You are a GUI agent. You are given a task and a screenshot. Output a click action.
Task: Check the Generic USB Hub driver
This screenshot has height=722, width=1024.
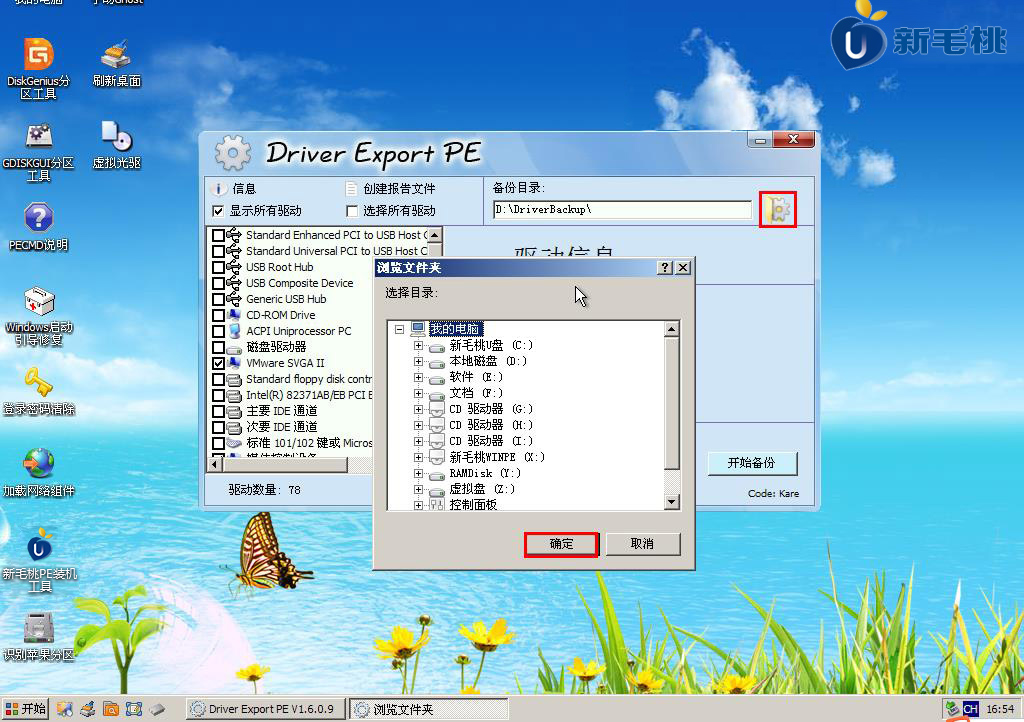pos(218,299)
